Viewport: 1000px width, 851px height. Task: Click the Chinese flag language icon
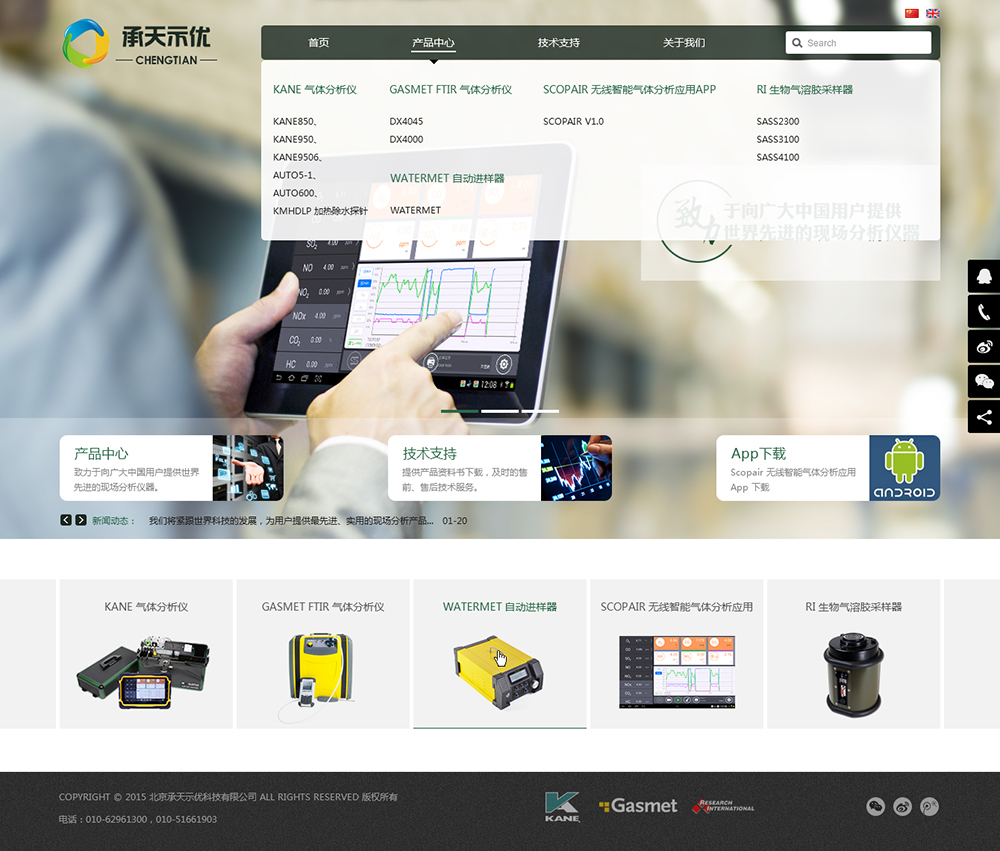(911, 14)
